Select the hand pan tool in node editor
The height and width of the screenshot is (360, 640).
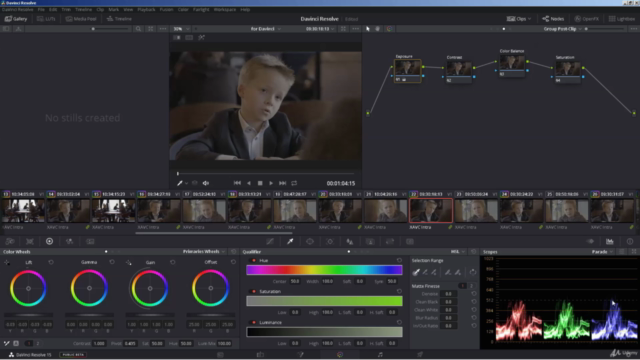pyautogui.click(x=378, y=29)
